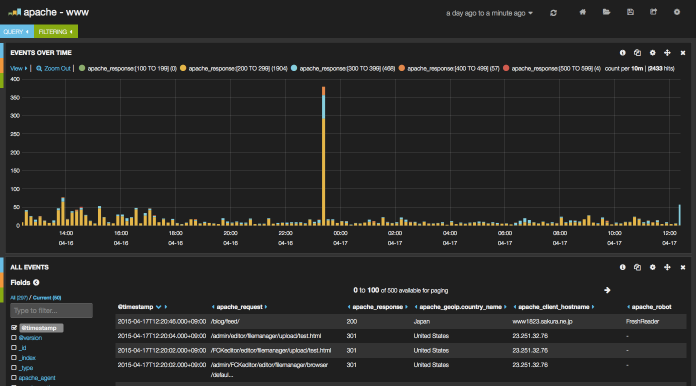
Task: Click the @version field name
Action: [30, 338]
